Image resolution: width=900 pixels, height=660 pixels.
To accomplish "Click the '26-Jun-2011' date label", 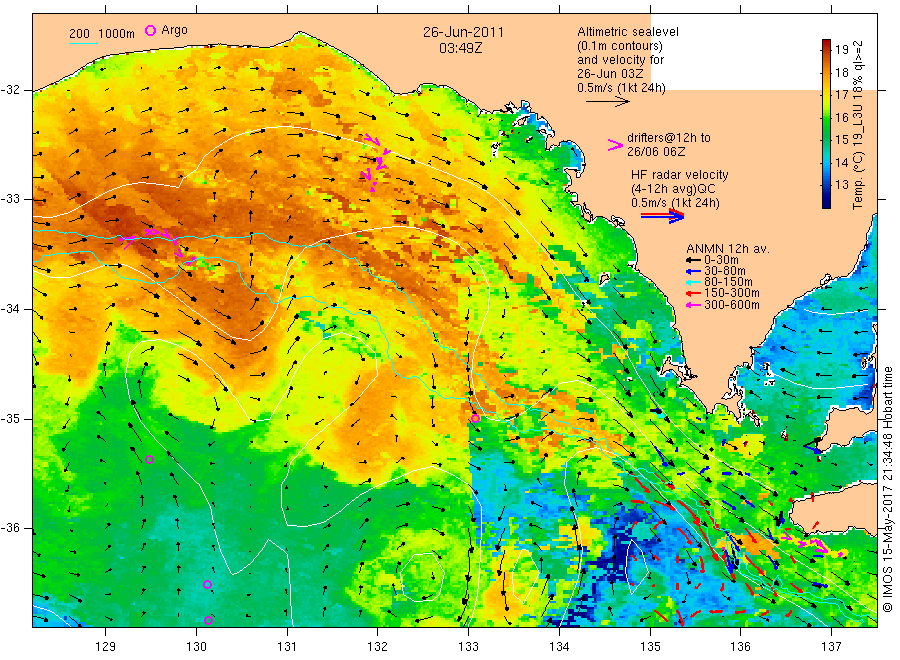I will pyautogui.click(x=463, y=32).
